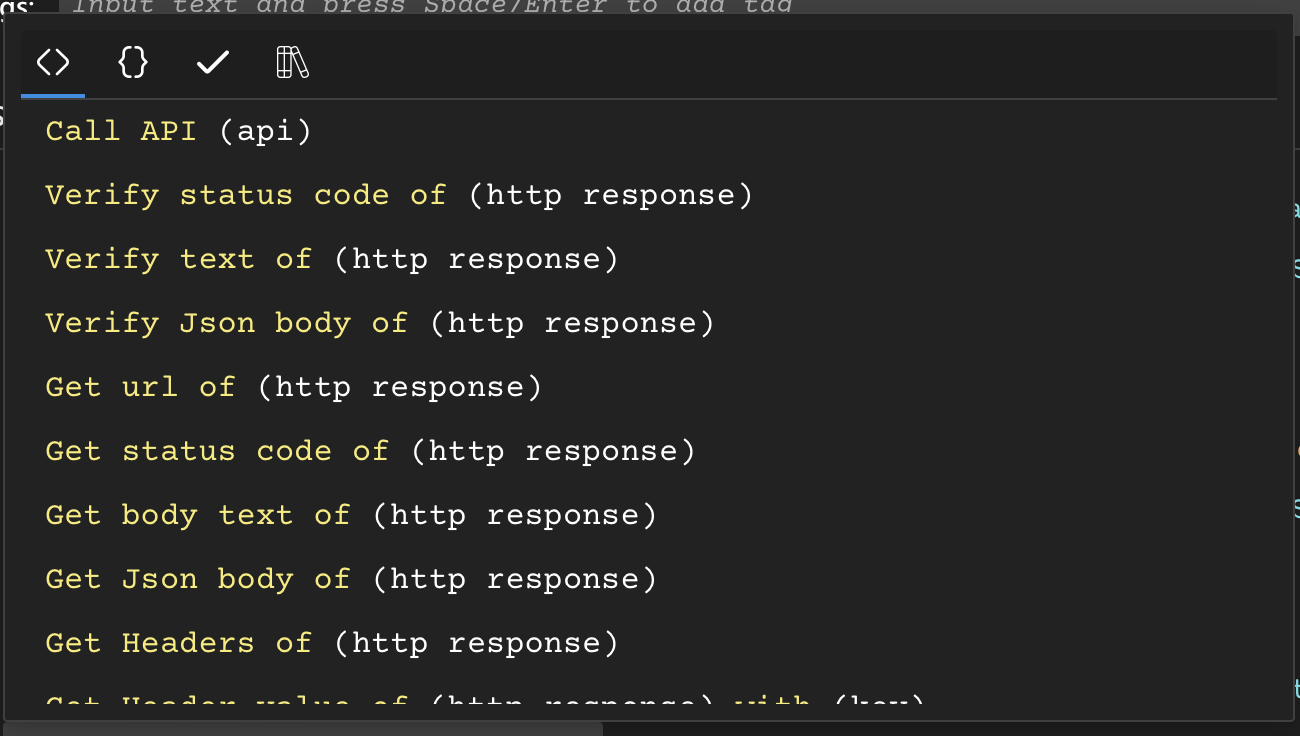This screenshot has width=1300, height=736.
Task: Pick "Verify Json body of (http response)"
Action: coord(378,323)
